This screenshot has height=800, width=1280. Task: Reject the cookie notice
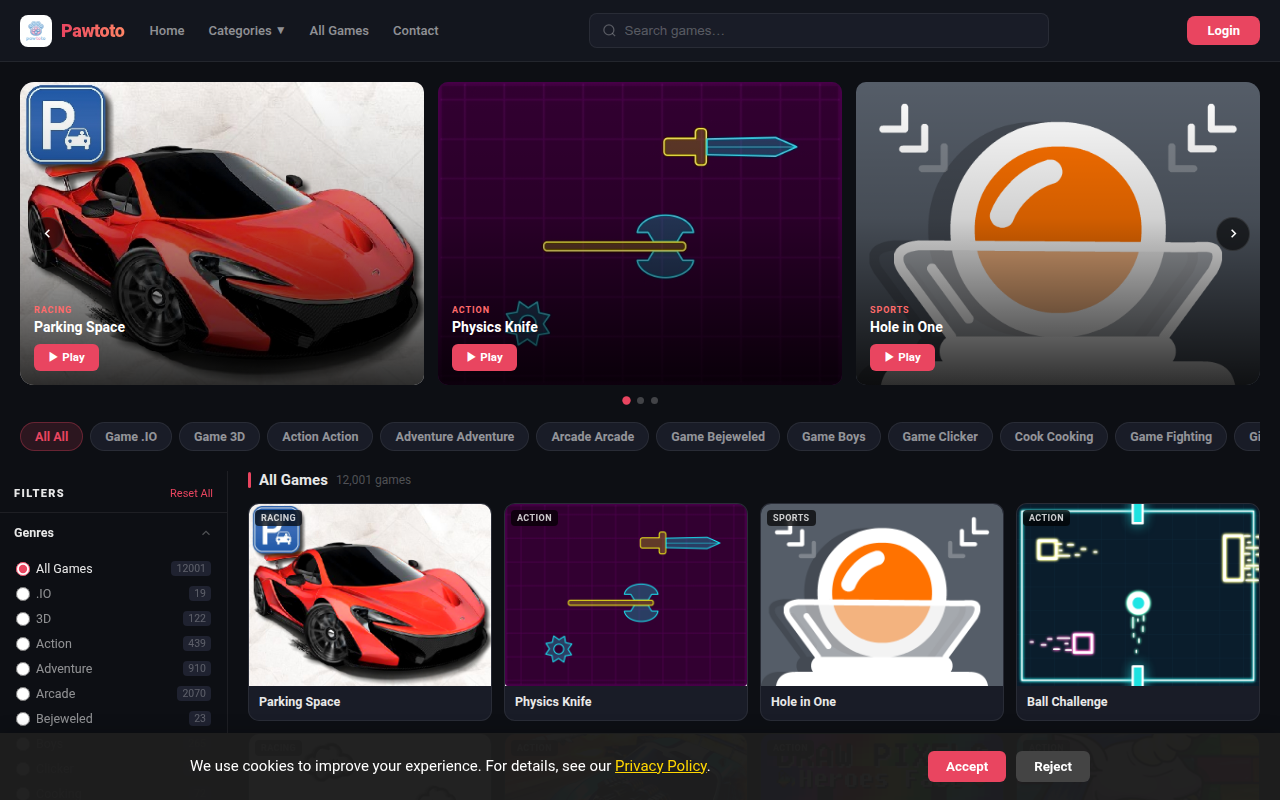click(x=1053, y=767)
